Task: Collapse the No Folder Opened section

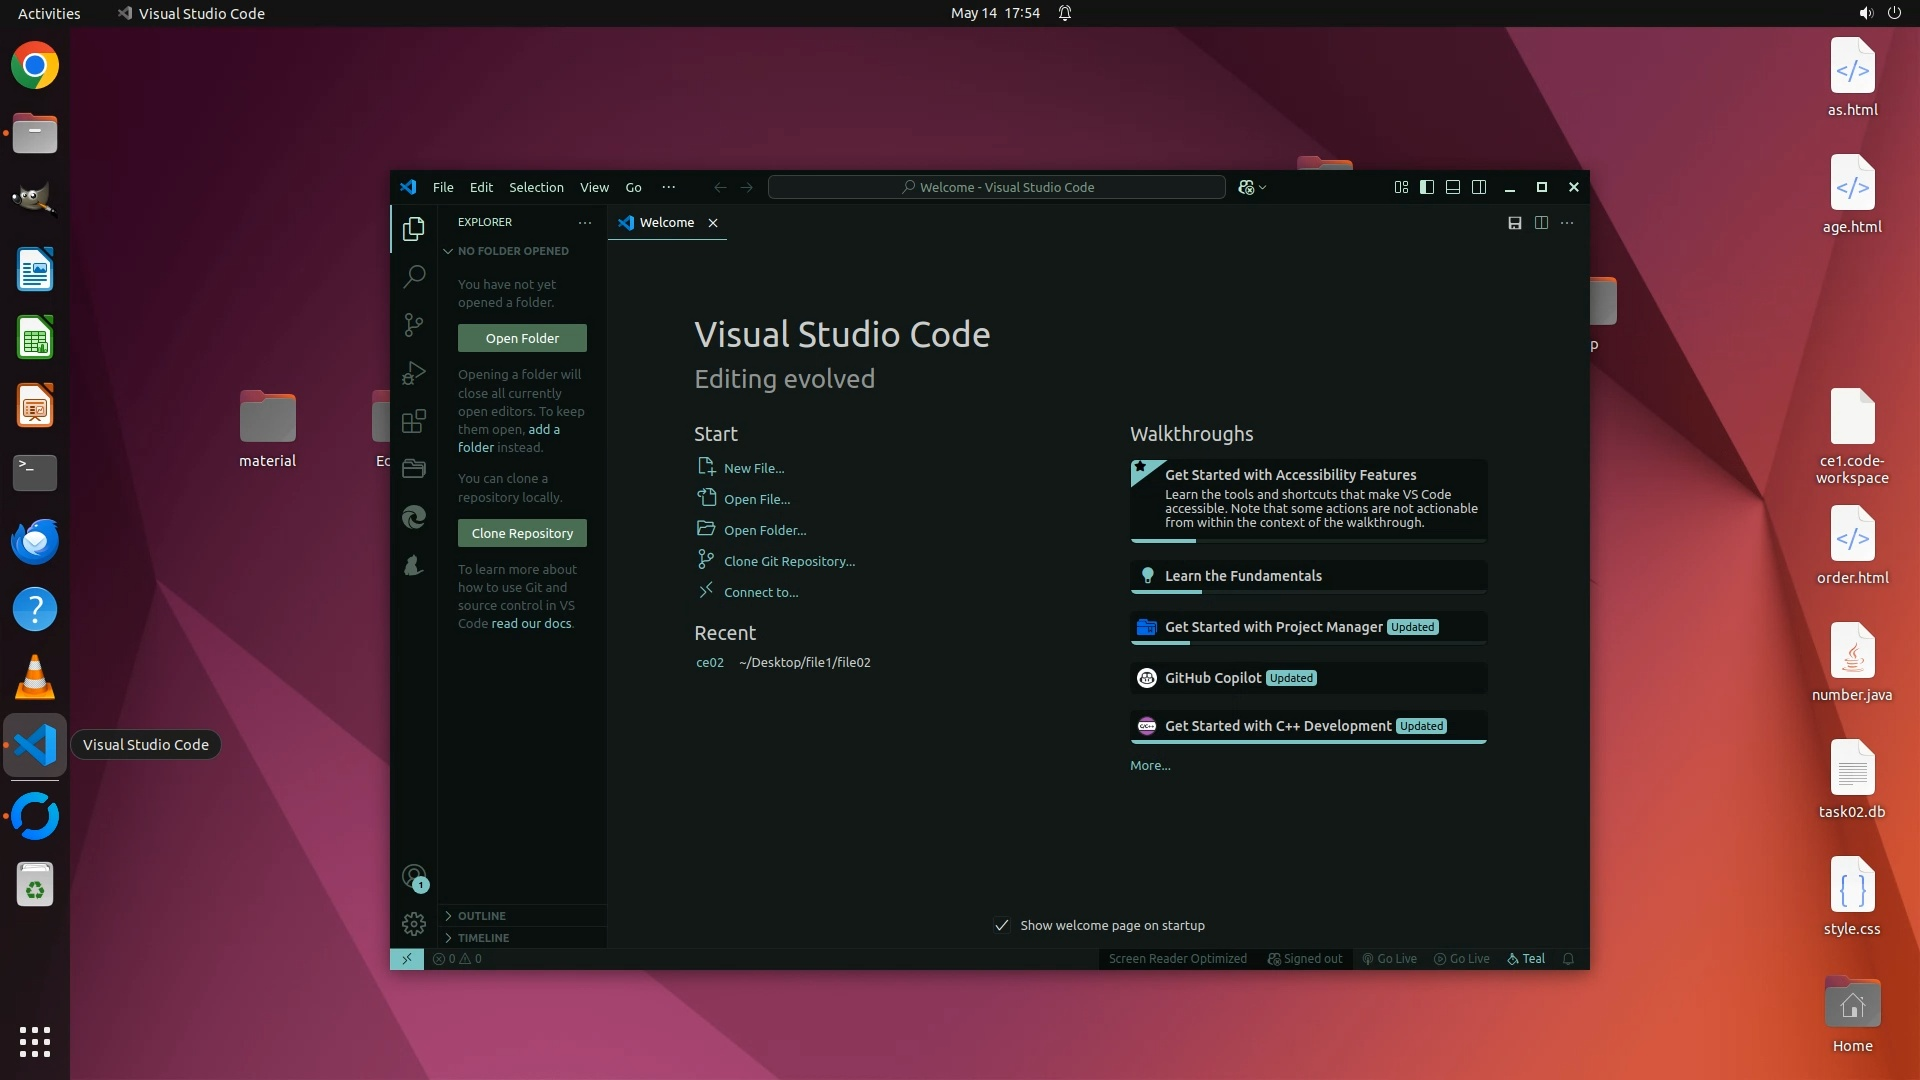Action: point(512,251)
